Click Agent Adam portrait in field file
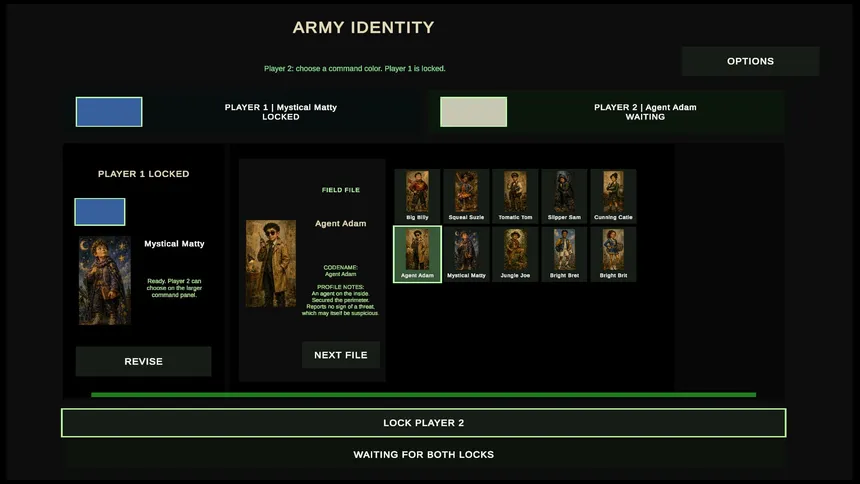Viewport: 860px width, 484px height. click(x=271, y=263)
